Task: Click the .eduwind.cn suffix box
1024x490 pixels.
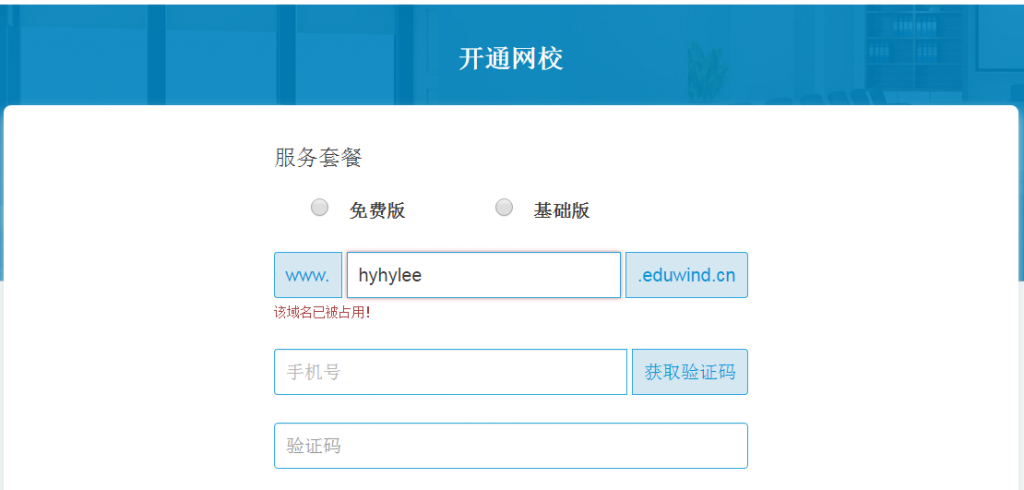Action: tap(686, 275)
